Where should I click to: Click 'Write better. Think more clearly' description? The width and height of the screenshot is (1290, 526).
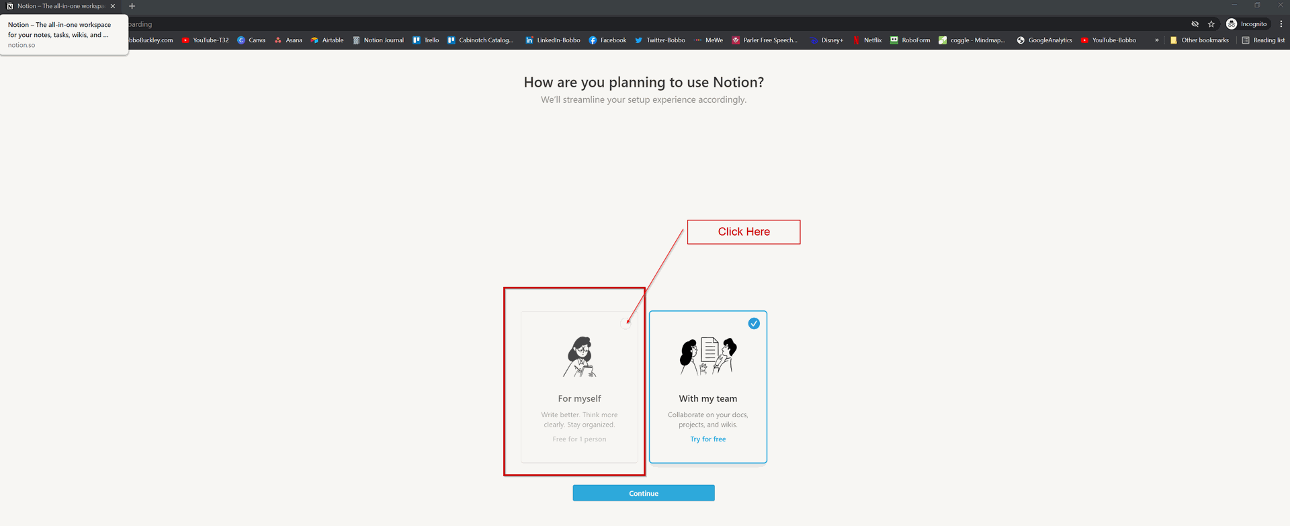click(x=580, y=419)
